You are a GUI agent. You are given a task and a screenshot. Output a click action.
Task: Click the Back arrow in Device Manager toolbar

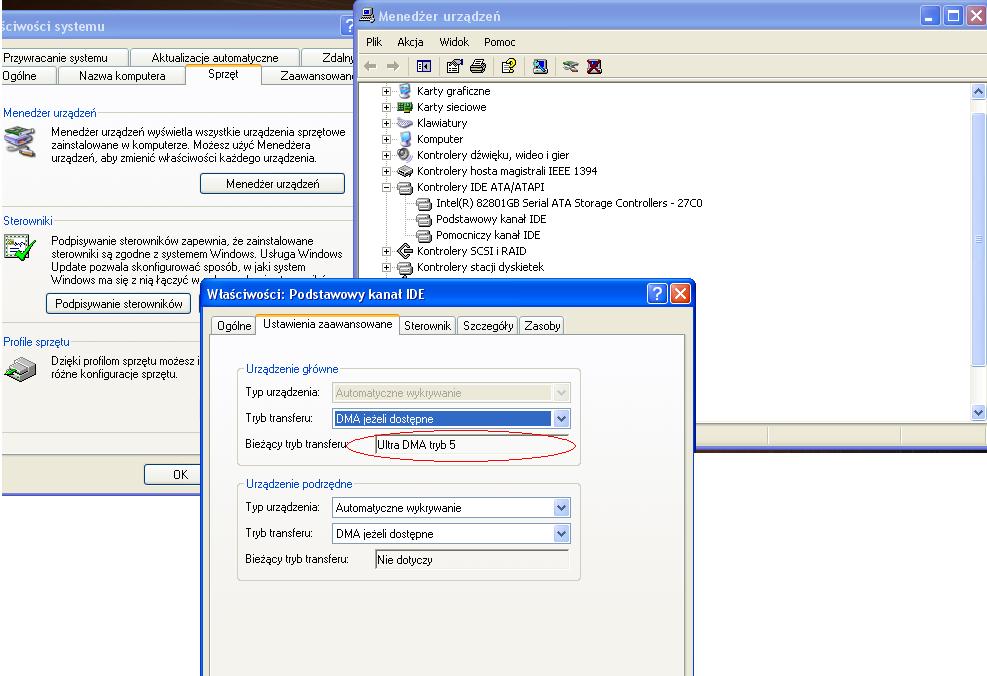pos(370,66)
